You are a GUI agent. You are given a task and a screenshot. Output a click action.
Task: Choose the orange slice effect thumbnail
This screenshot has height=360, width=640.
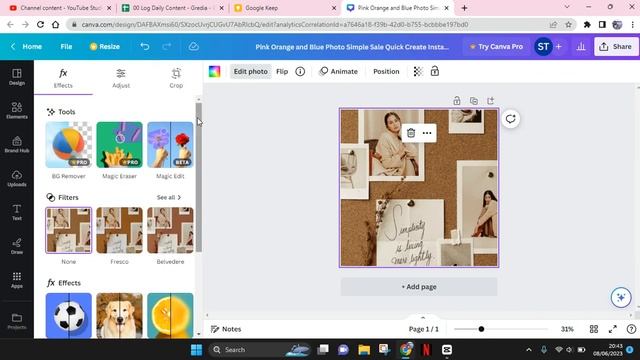pyautogui.click(x=170, y=316)
